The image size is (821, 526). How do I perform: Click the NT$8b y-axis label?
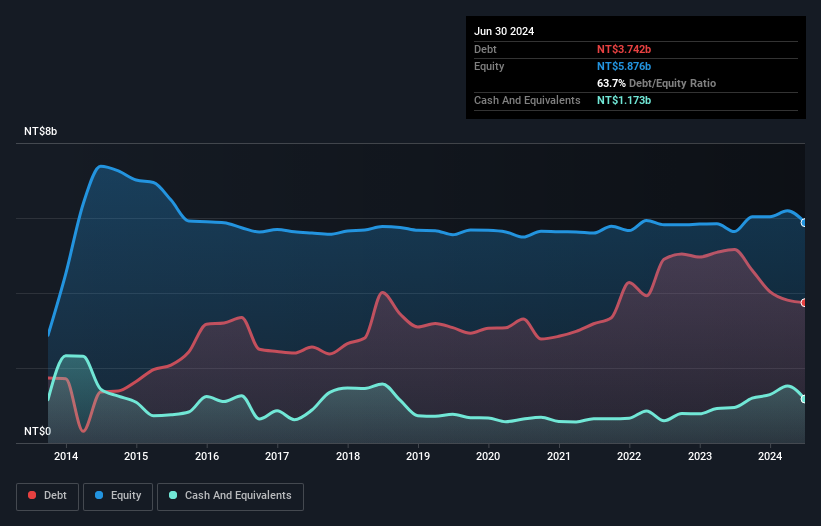(40, 131)
